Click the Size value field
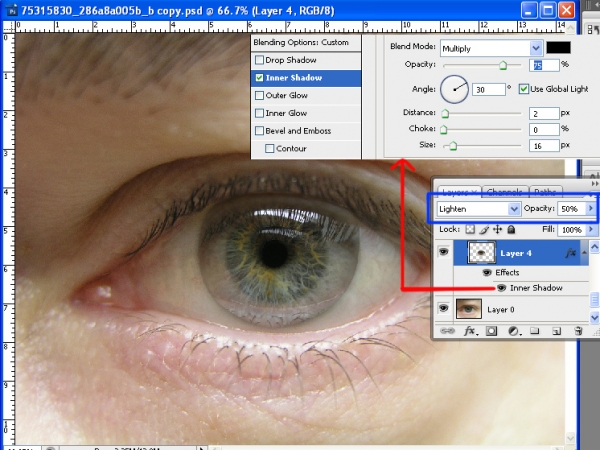The height and width of the screenshot is (450, 600). (x=544, y=146)
